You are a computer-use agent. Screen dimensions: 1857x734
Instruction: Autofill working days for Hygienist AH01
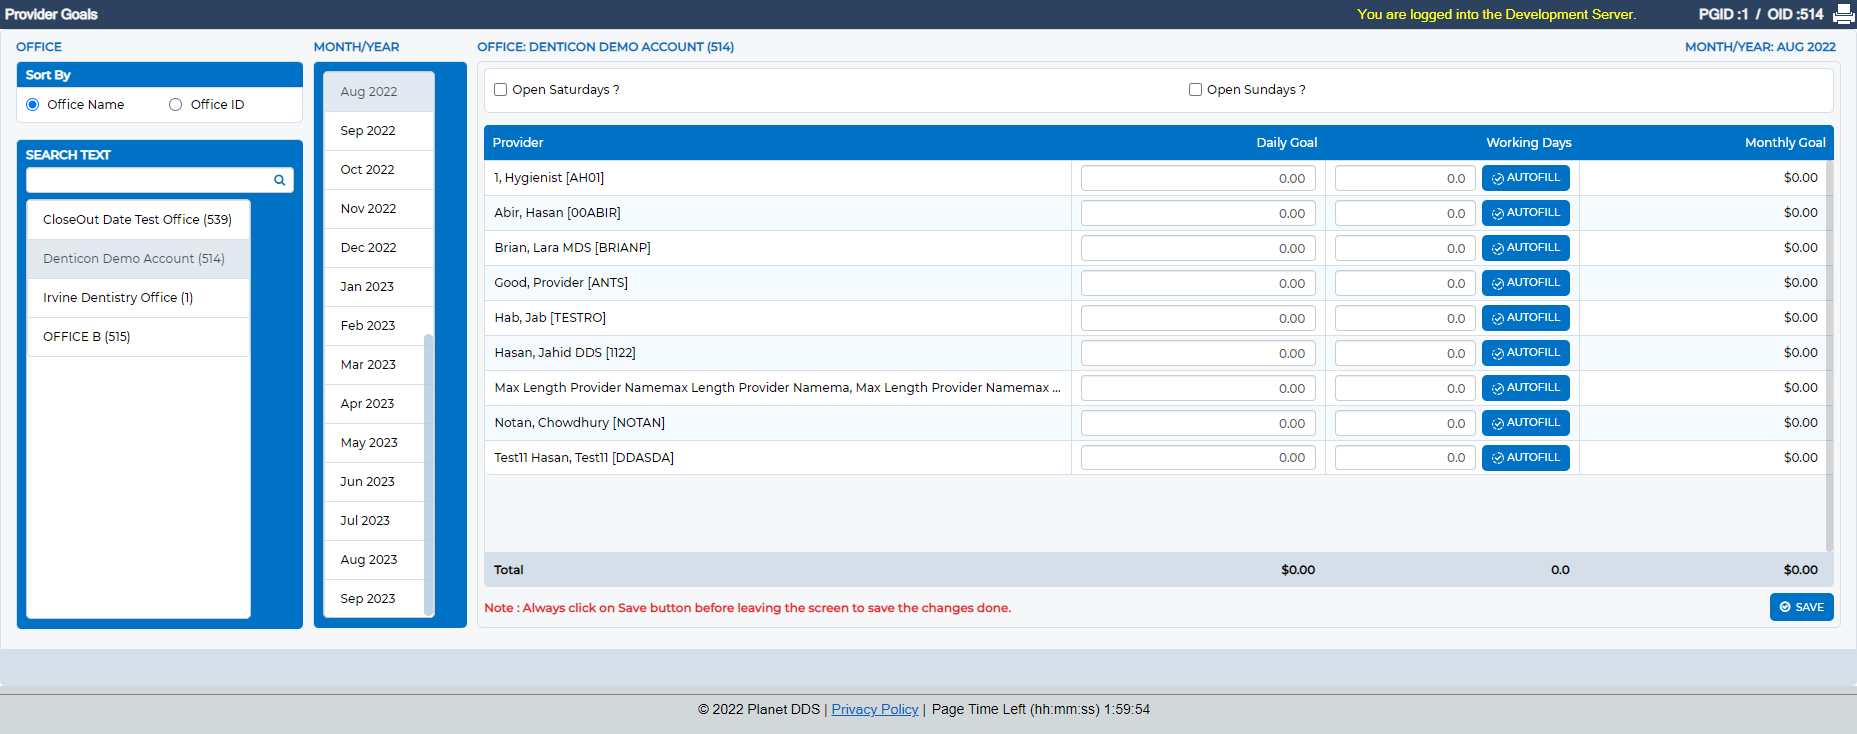[x=1526, y=178]
